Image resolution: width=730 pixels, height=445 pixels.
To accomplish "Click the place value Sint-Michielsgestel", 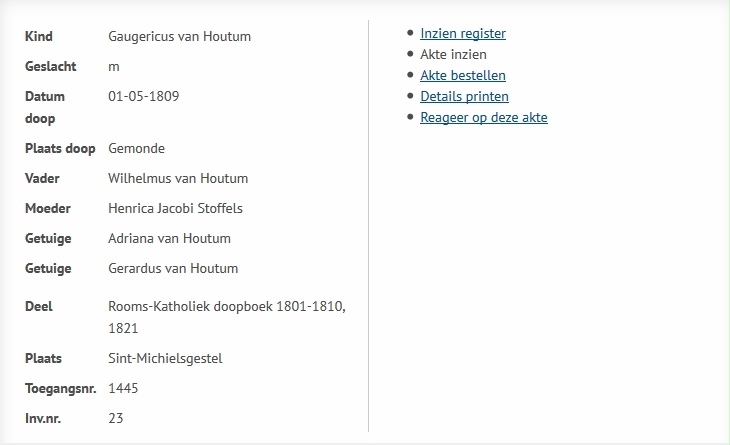I will [165, 359].
